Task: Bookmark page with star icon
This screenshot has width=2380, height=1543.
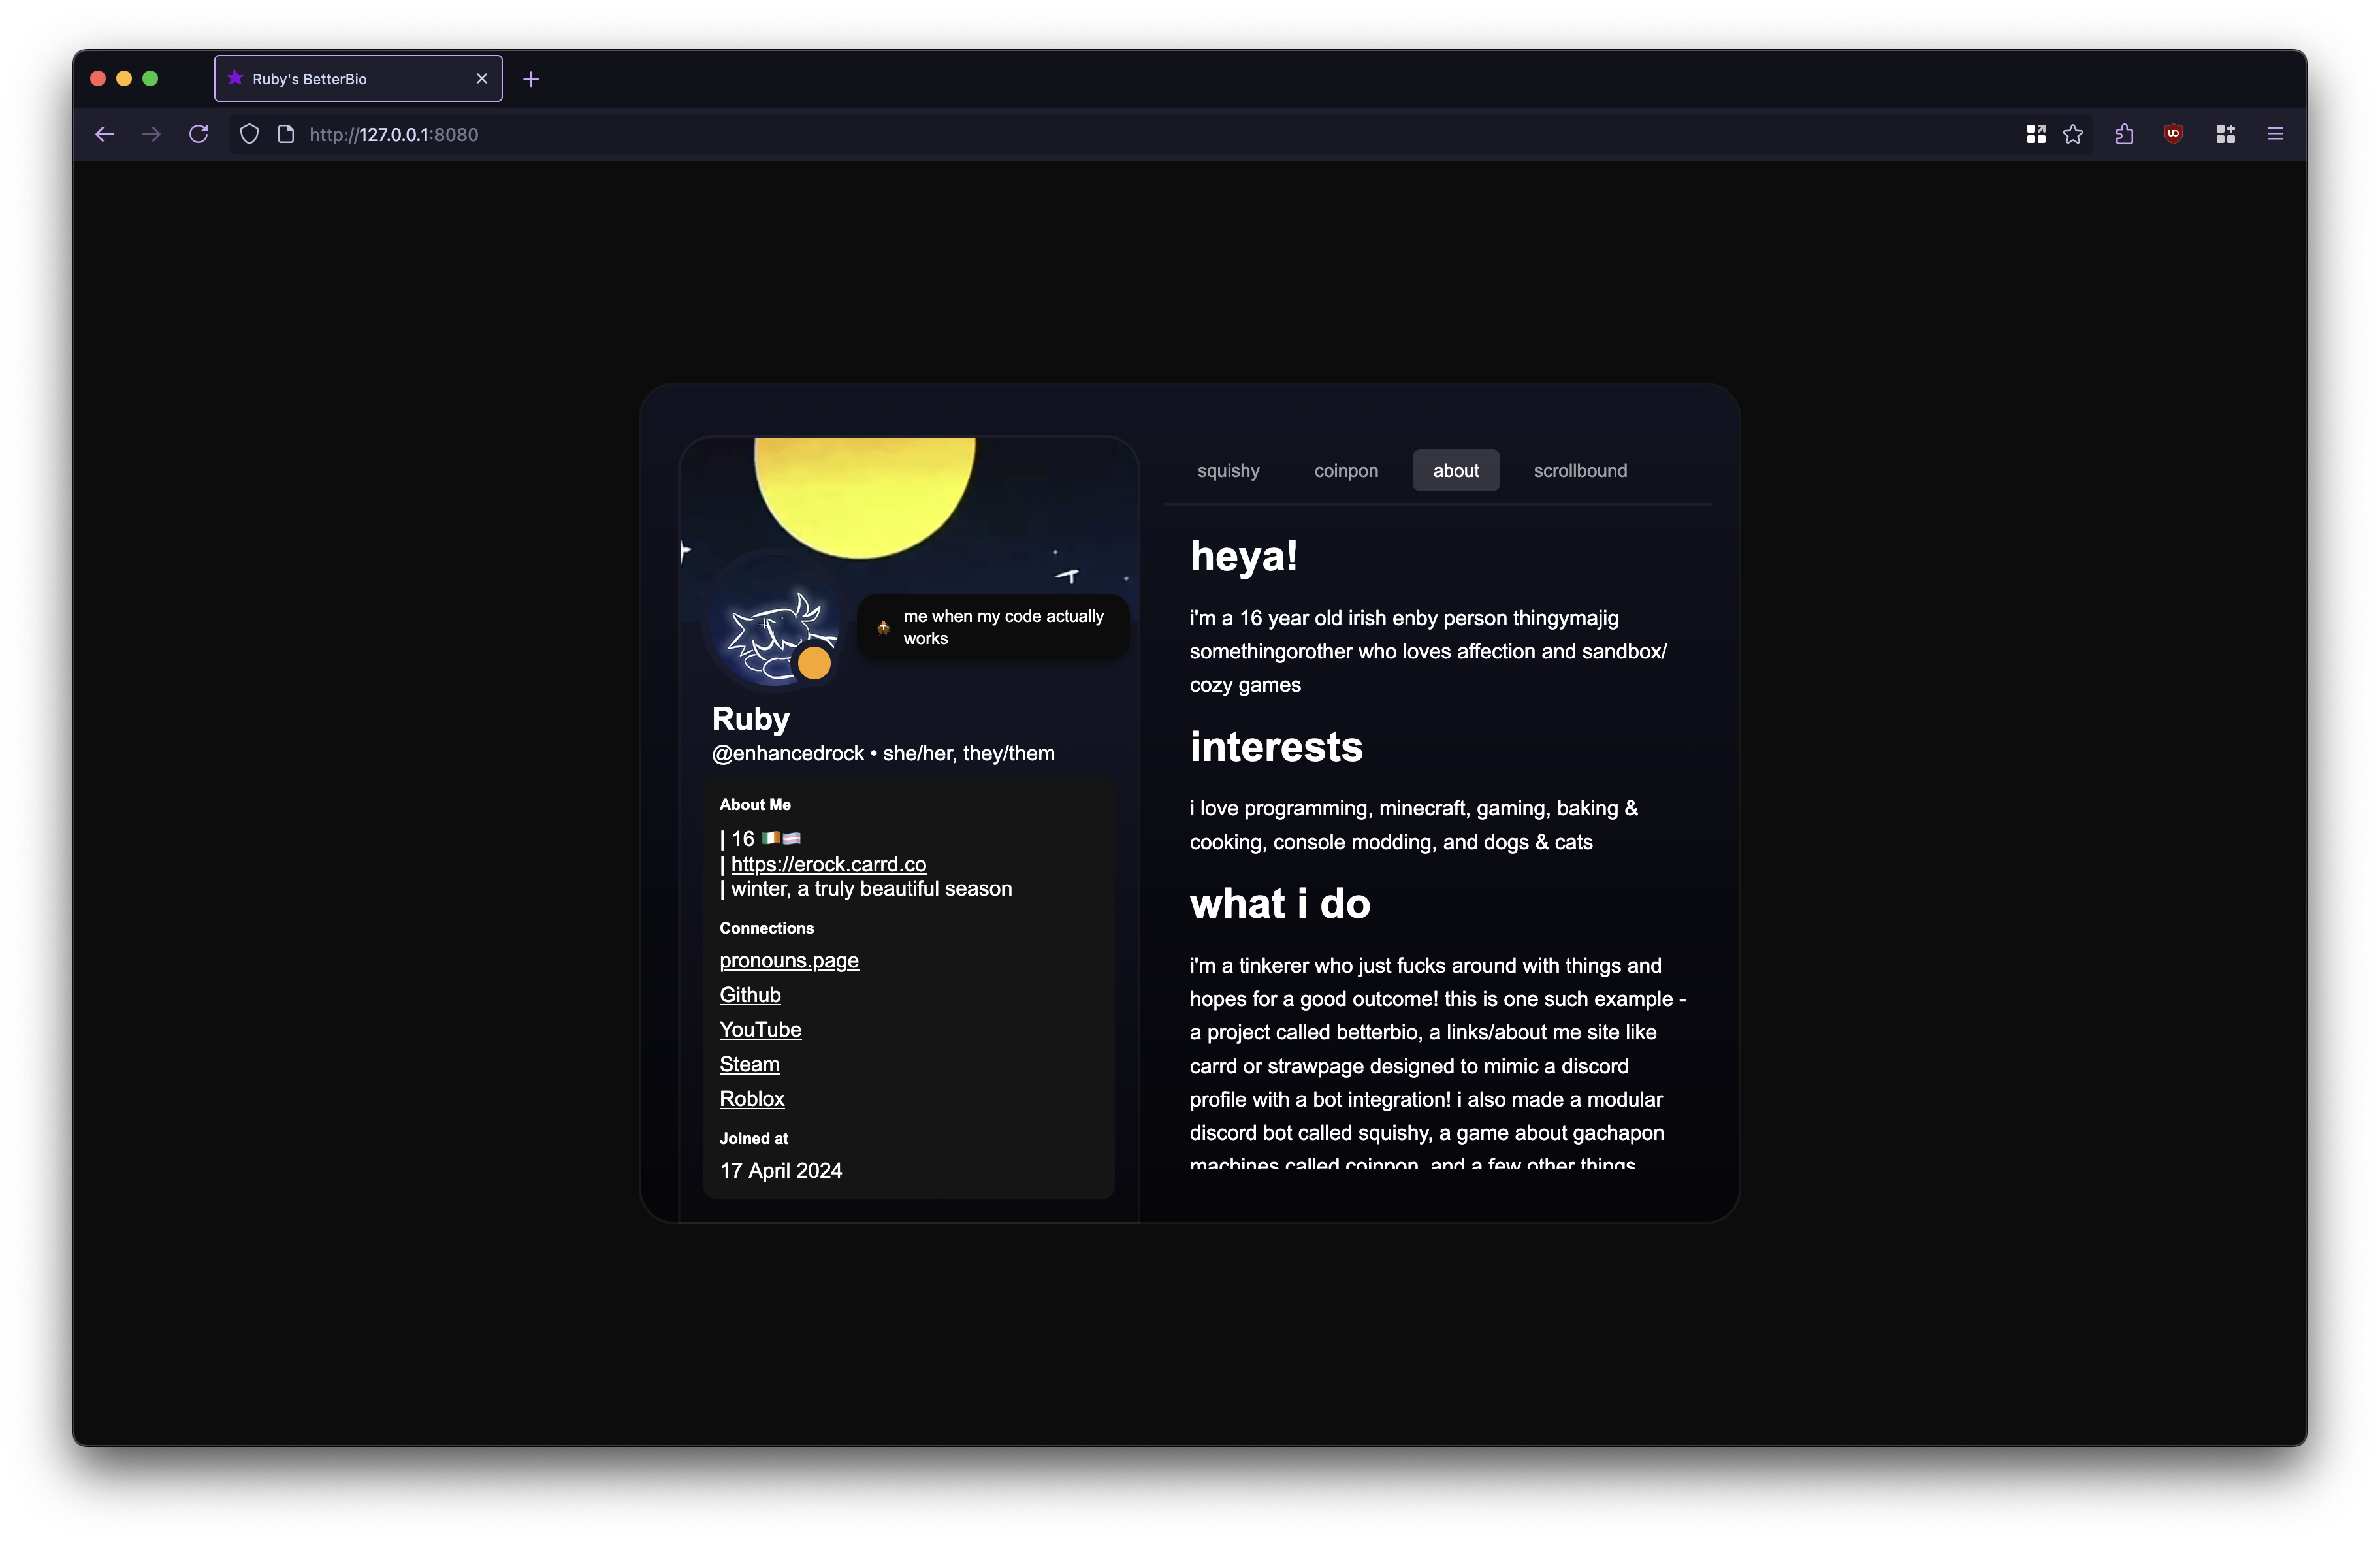Action: (x=2073, y=134)
